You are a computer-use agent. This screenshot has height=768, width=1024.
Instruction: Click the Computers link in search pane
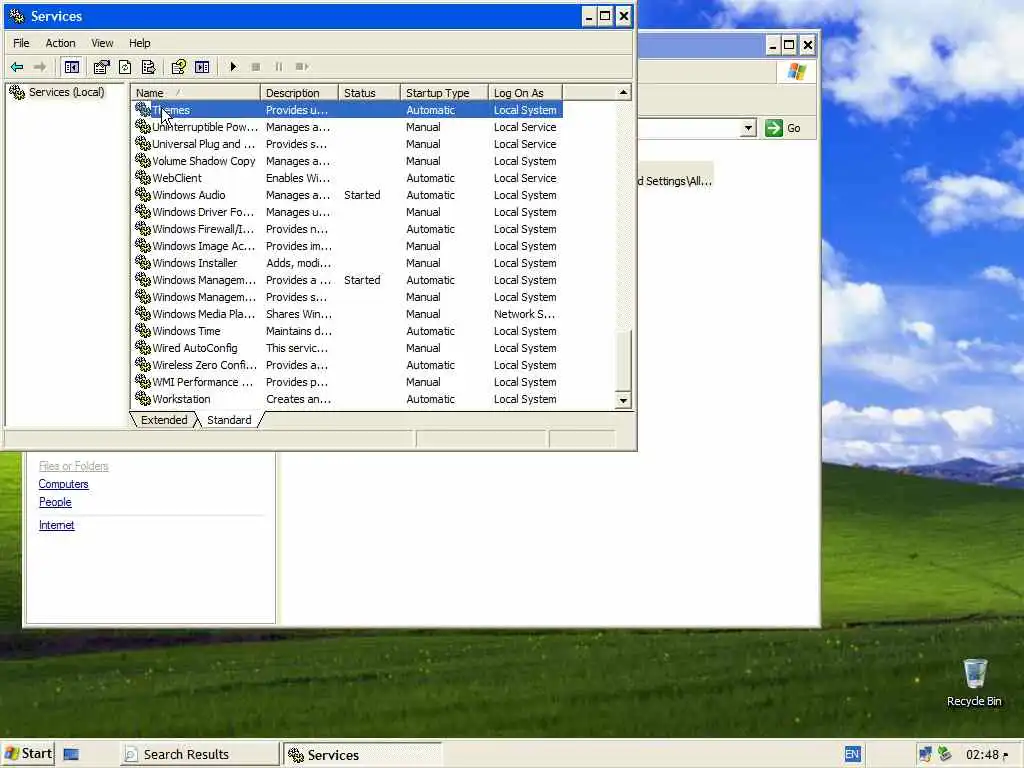click(x=63, y=484)
